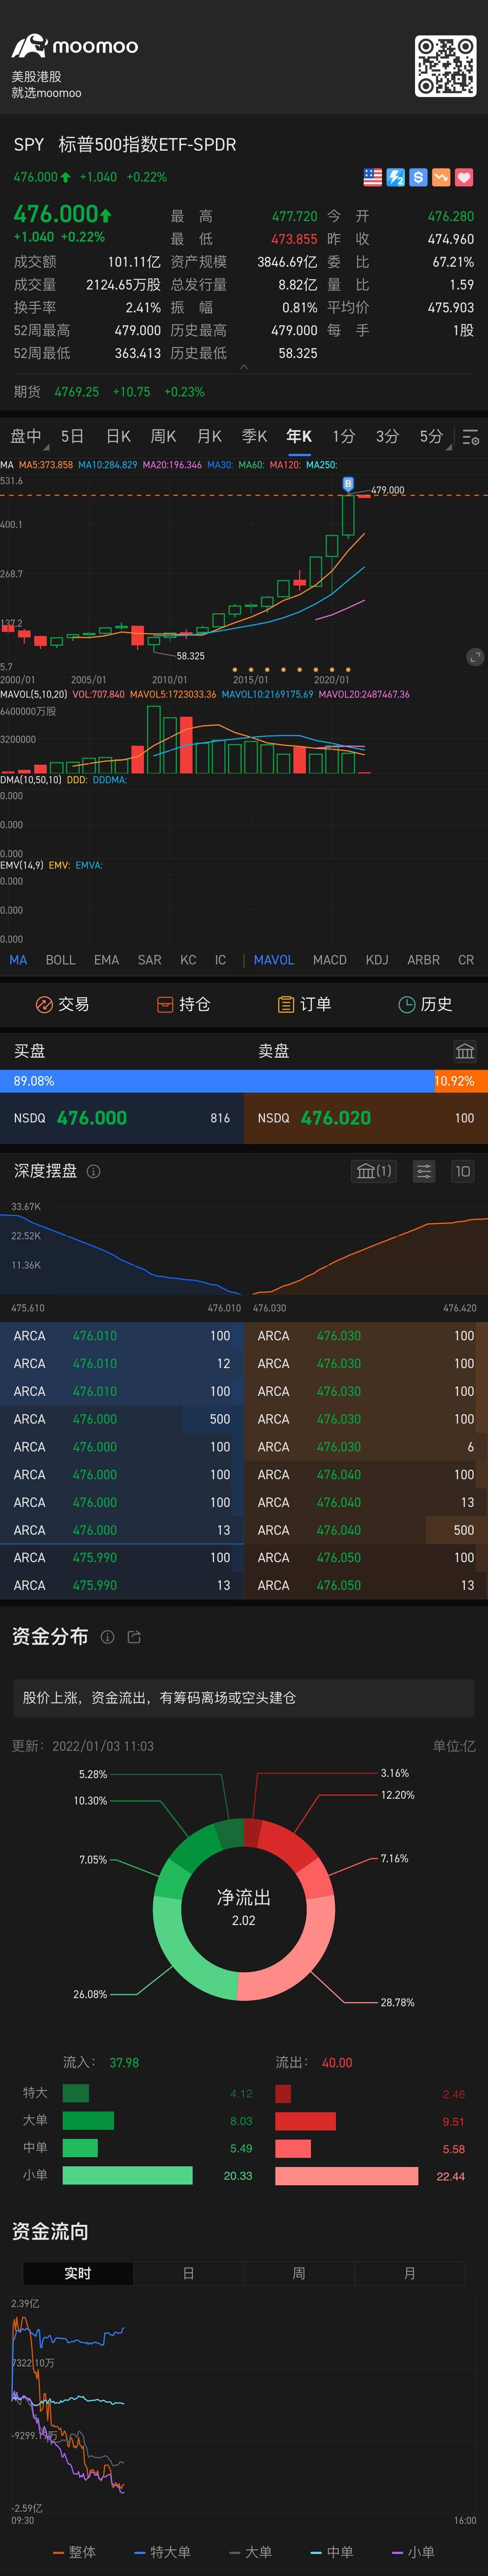Tap the orange trend-line badge
488x2576 pixels.
441,177
